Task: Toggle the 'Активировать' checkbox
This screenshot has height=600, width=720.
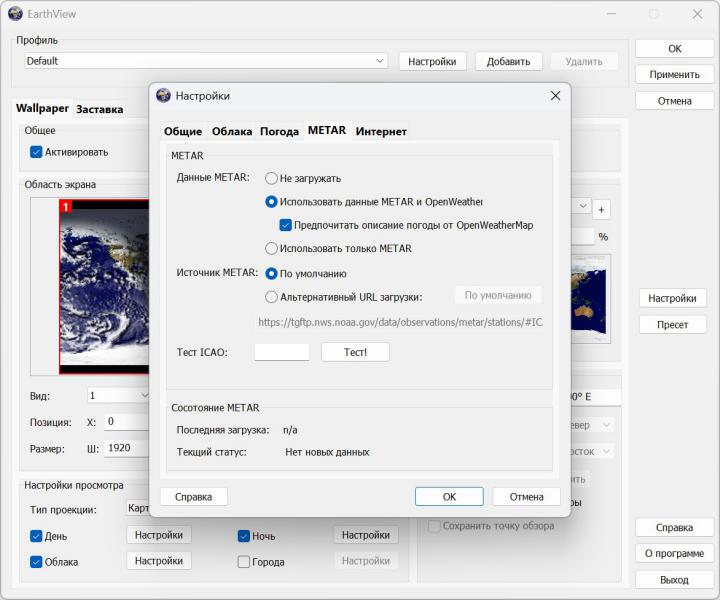Action: pos(36,152)
